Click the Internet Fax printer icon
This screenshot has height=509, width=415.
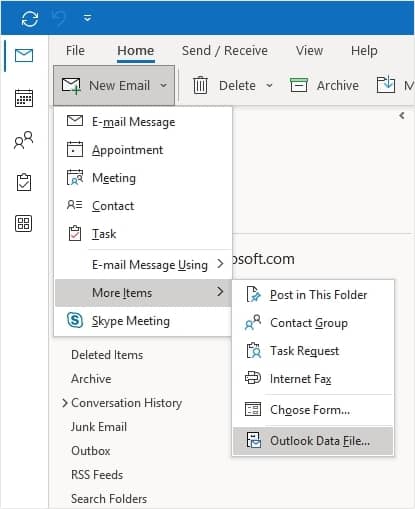(253, 378)
